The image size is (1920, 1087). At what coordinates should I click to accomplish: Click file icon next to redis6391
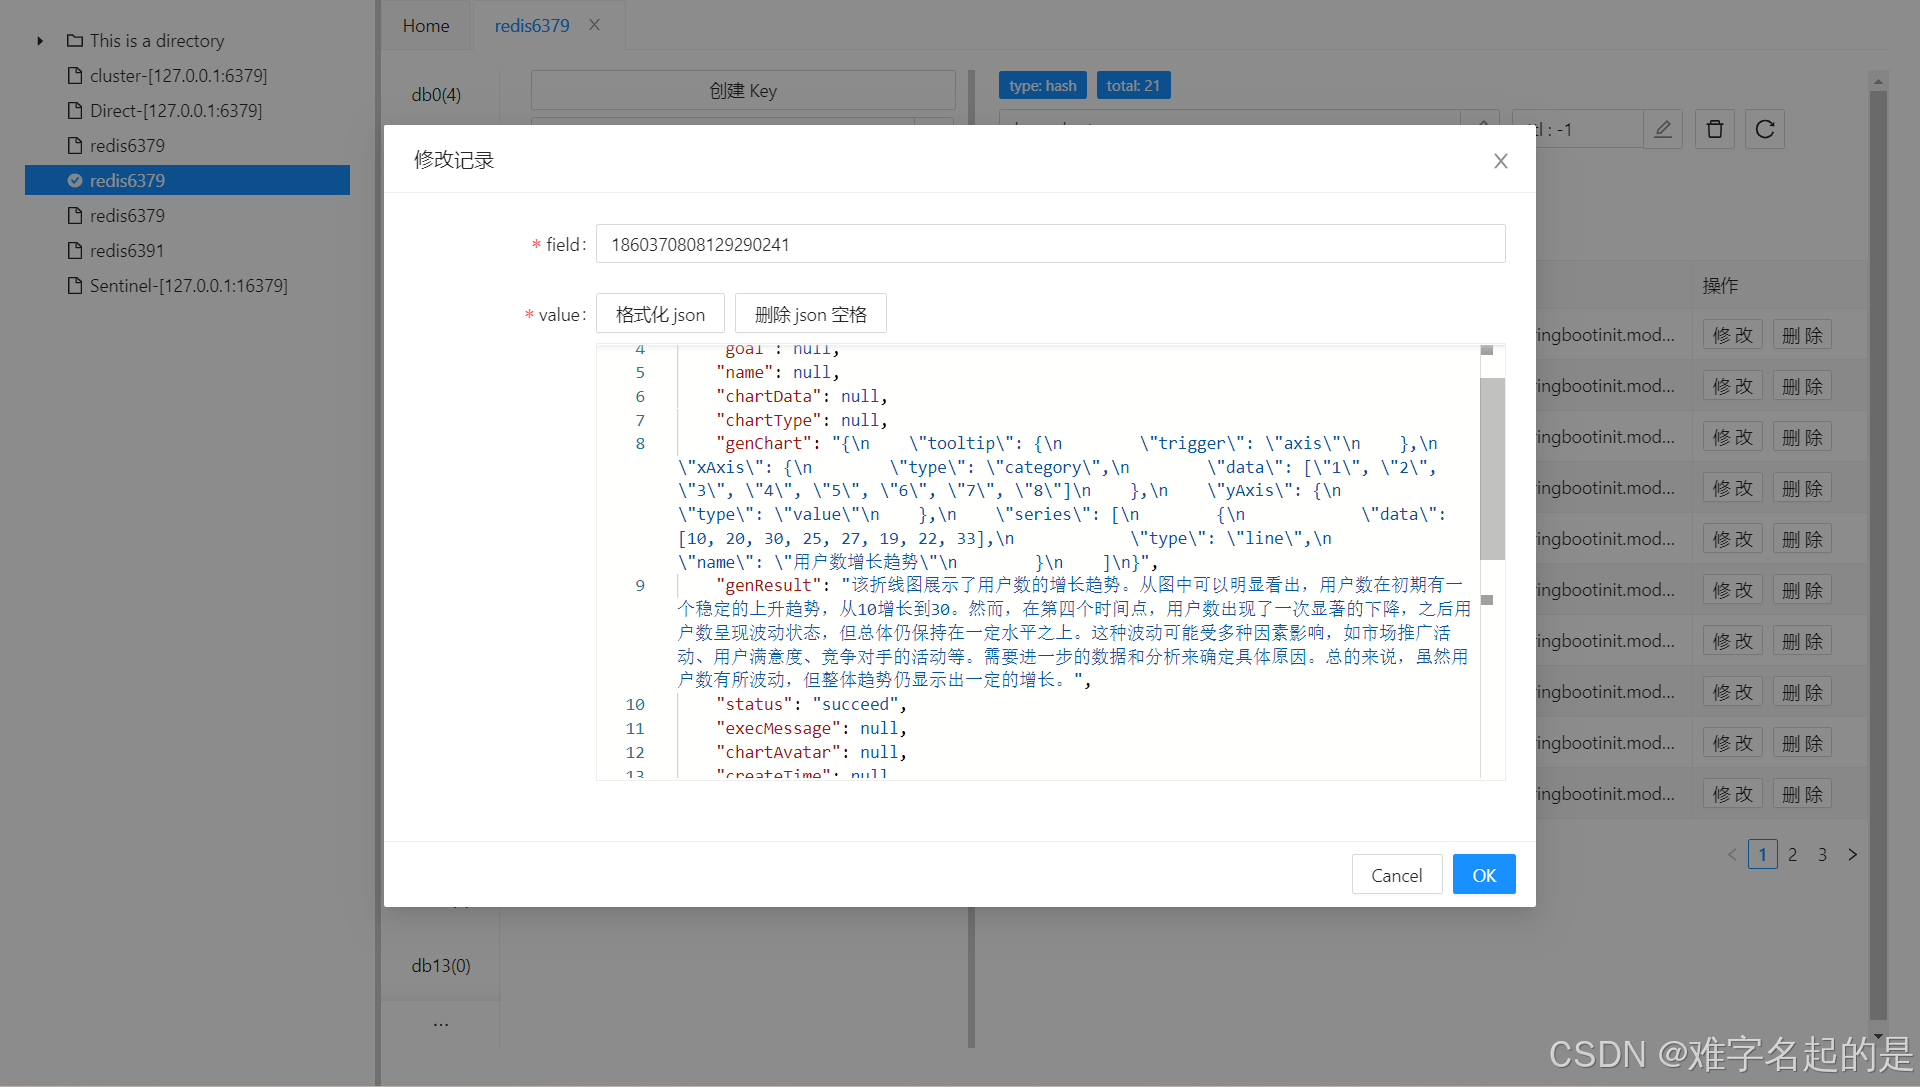coord(75,250)
